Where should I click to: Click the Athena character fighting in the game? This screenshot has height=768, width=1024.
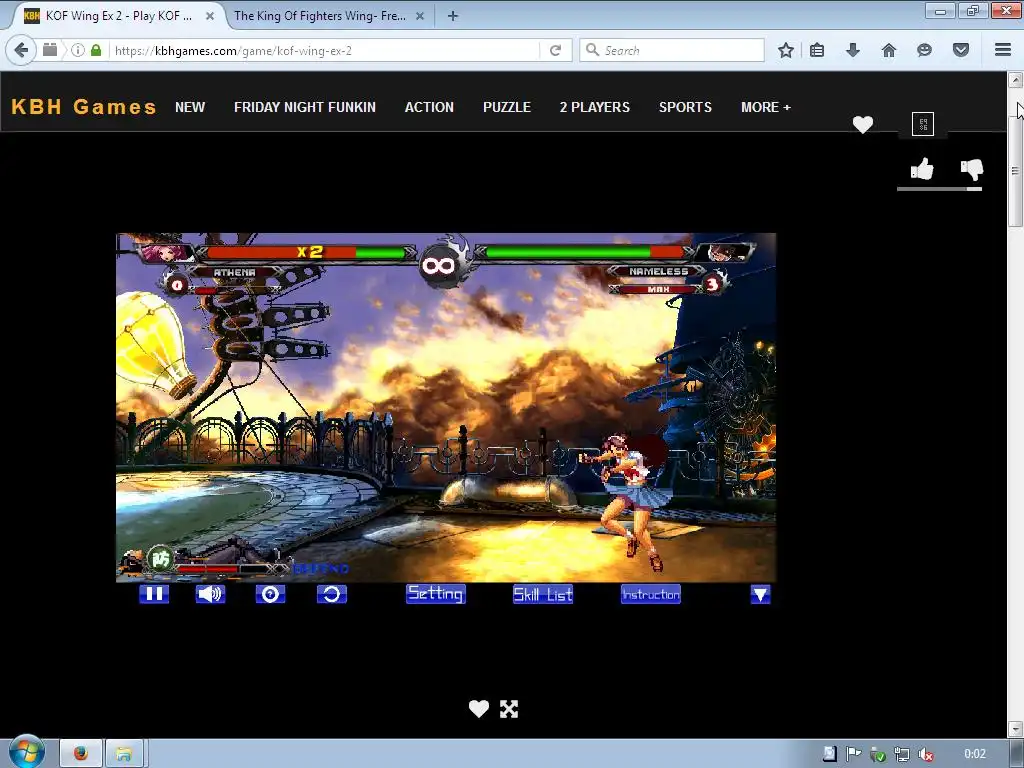(x=628, y=501)
